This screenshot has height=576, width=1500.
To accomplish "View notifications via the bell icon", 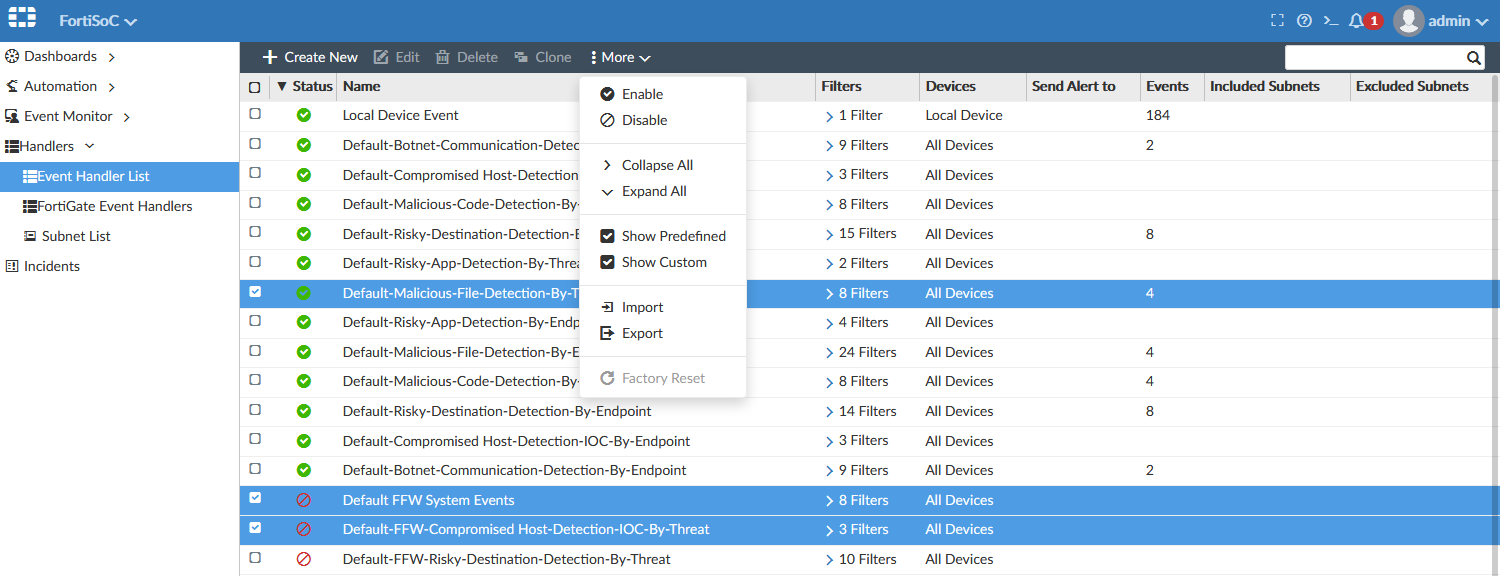I will (1357, 18).
